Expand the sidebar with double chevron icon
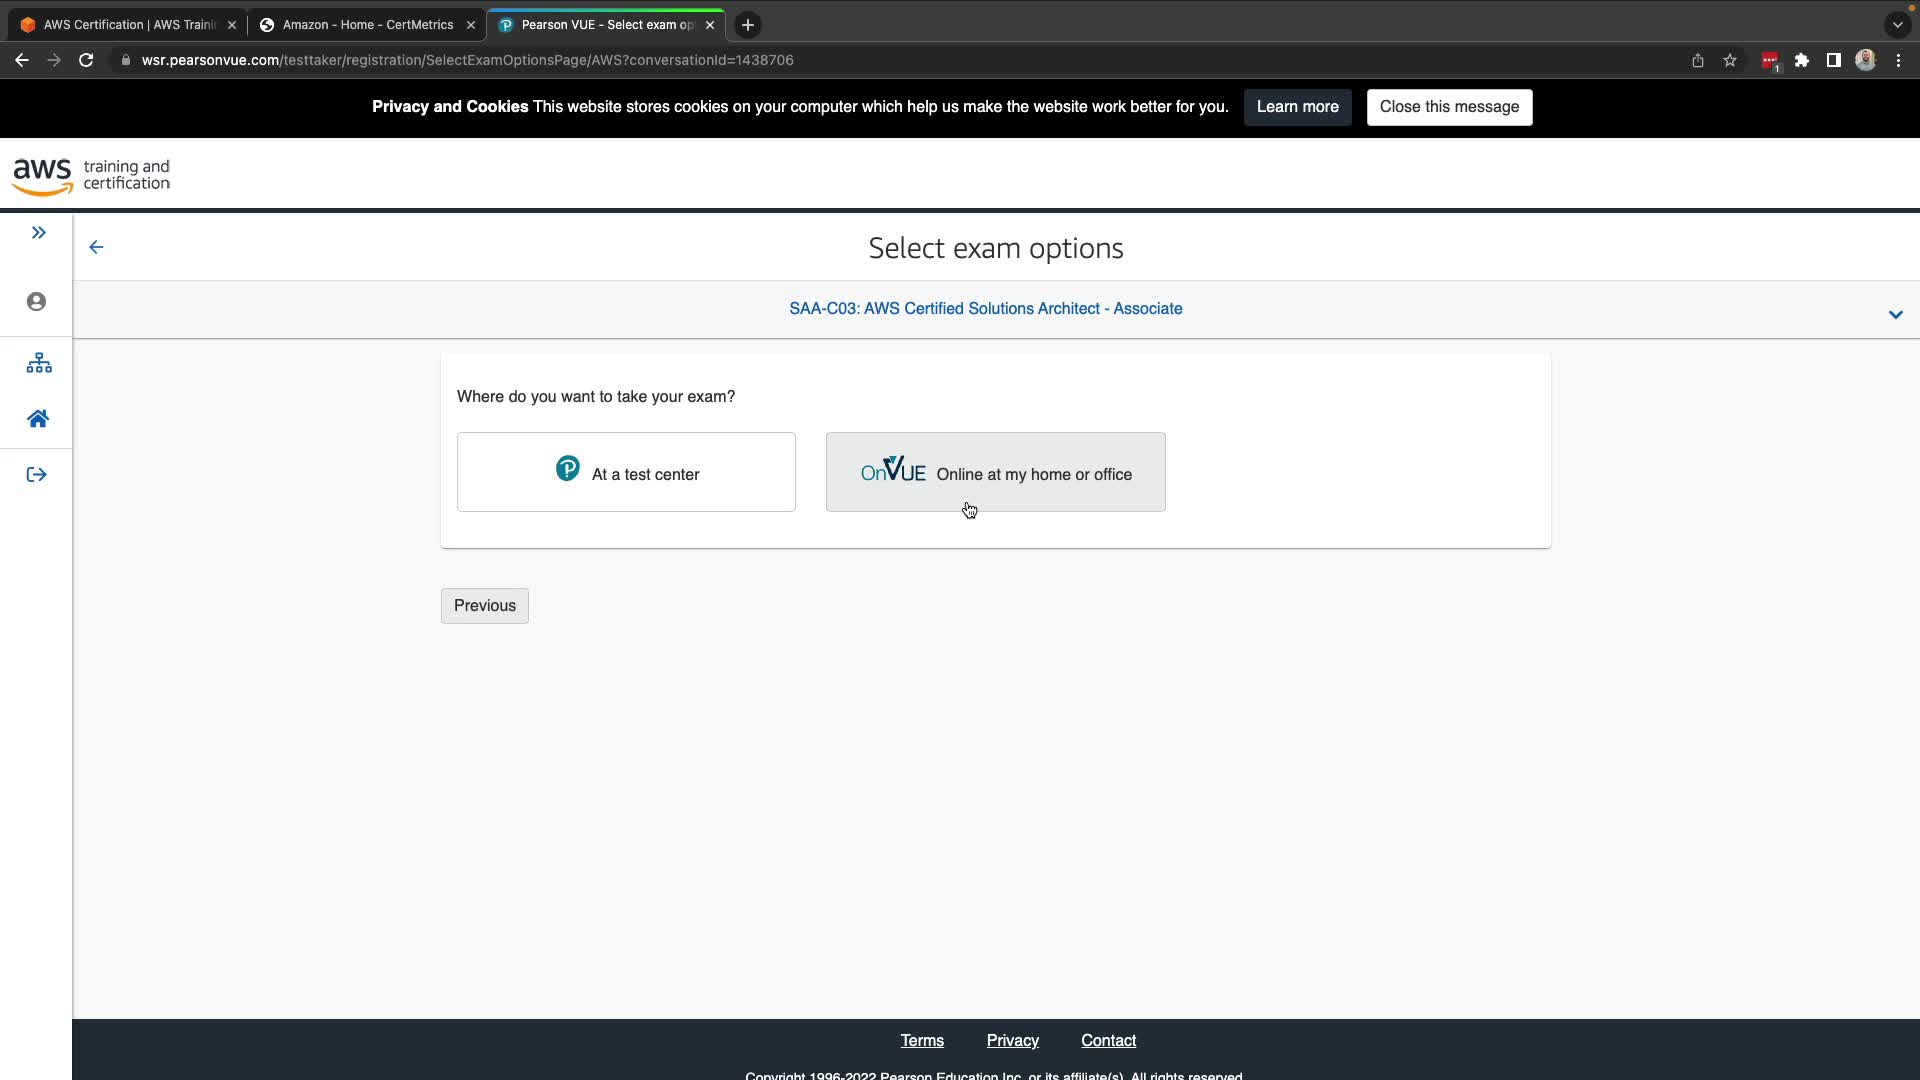This screenshot has width=1920, height=1080. point(38,233)
